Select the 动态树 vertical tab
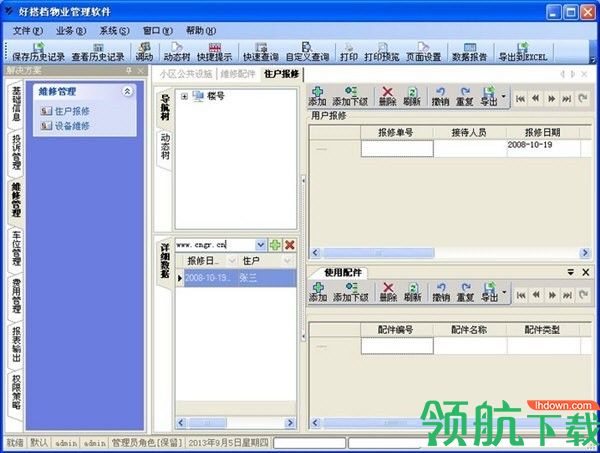Image resolution: width=600 pixels, height=453 pixels. coord(165,146)
